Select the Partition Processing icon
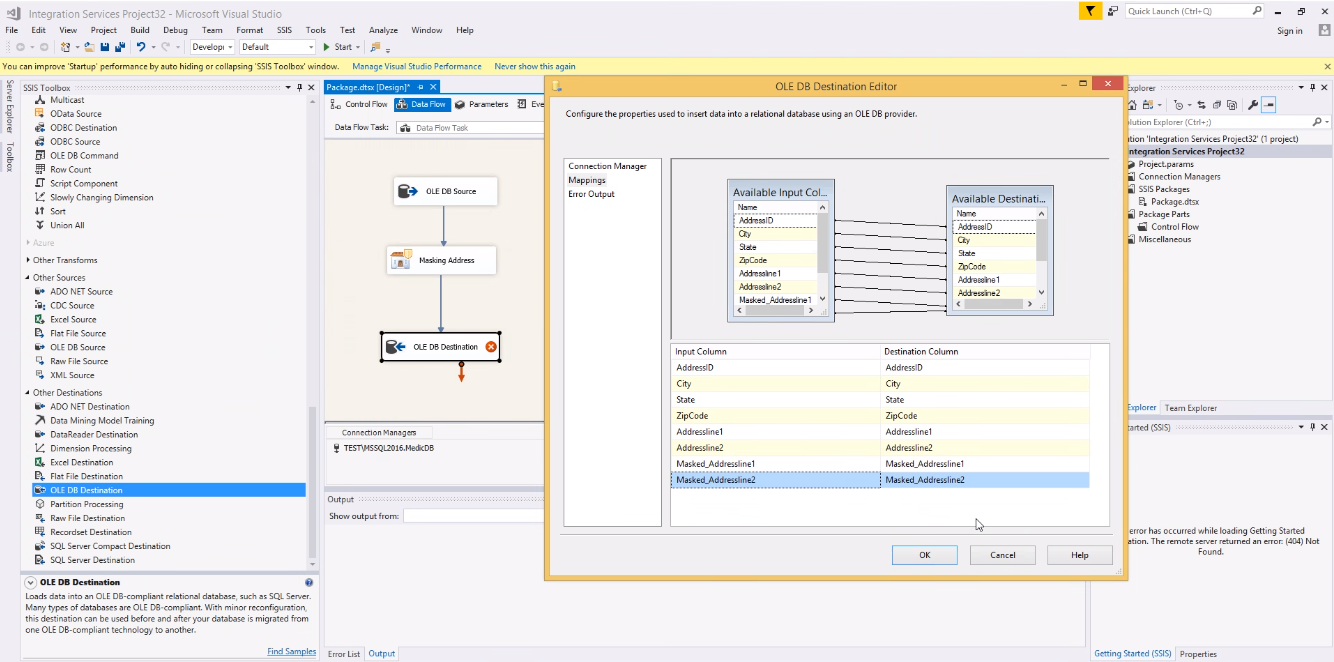 pos(40,505)
